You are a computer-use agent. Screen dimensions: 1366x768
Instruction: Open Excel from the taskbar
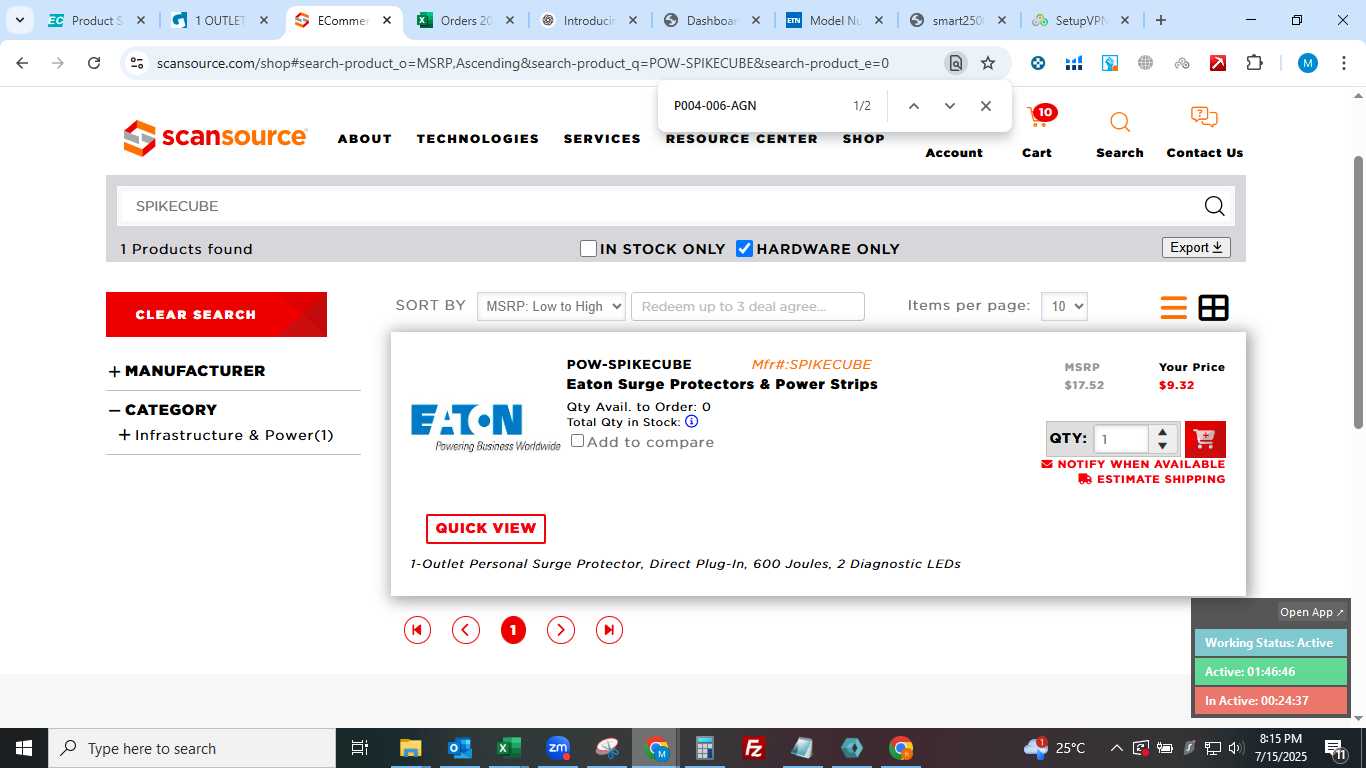[x=509, y=748]
